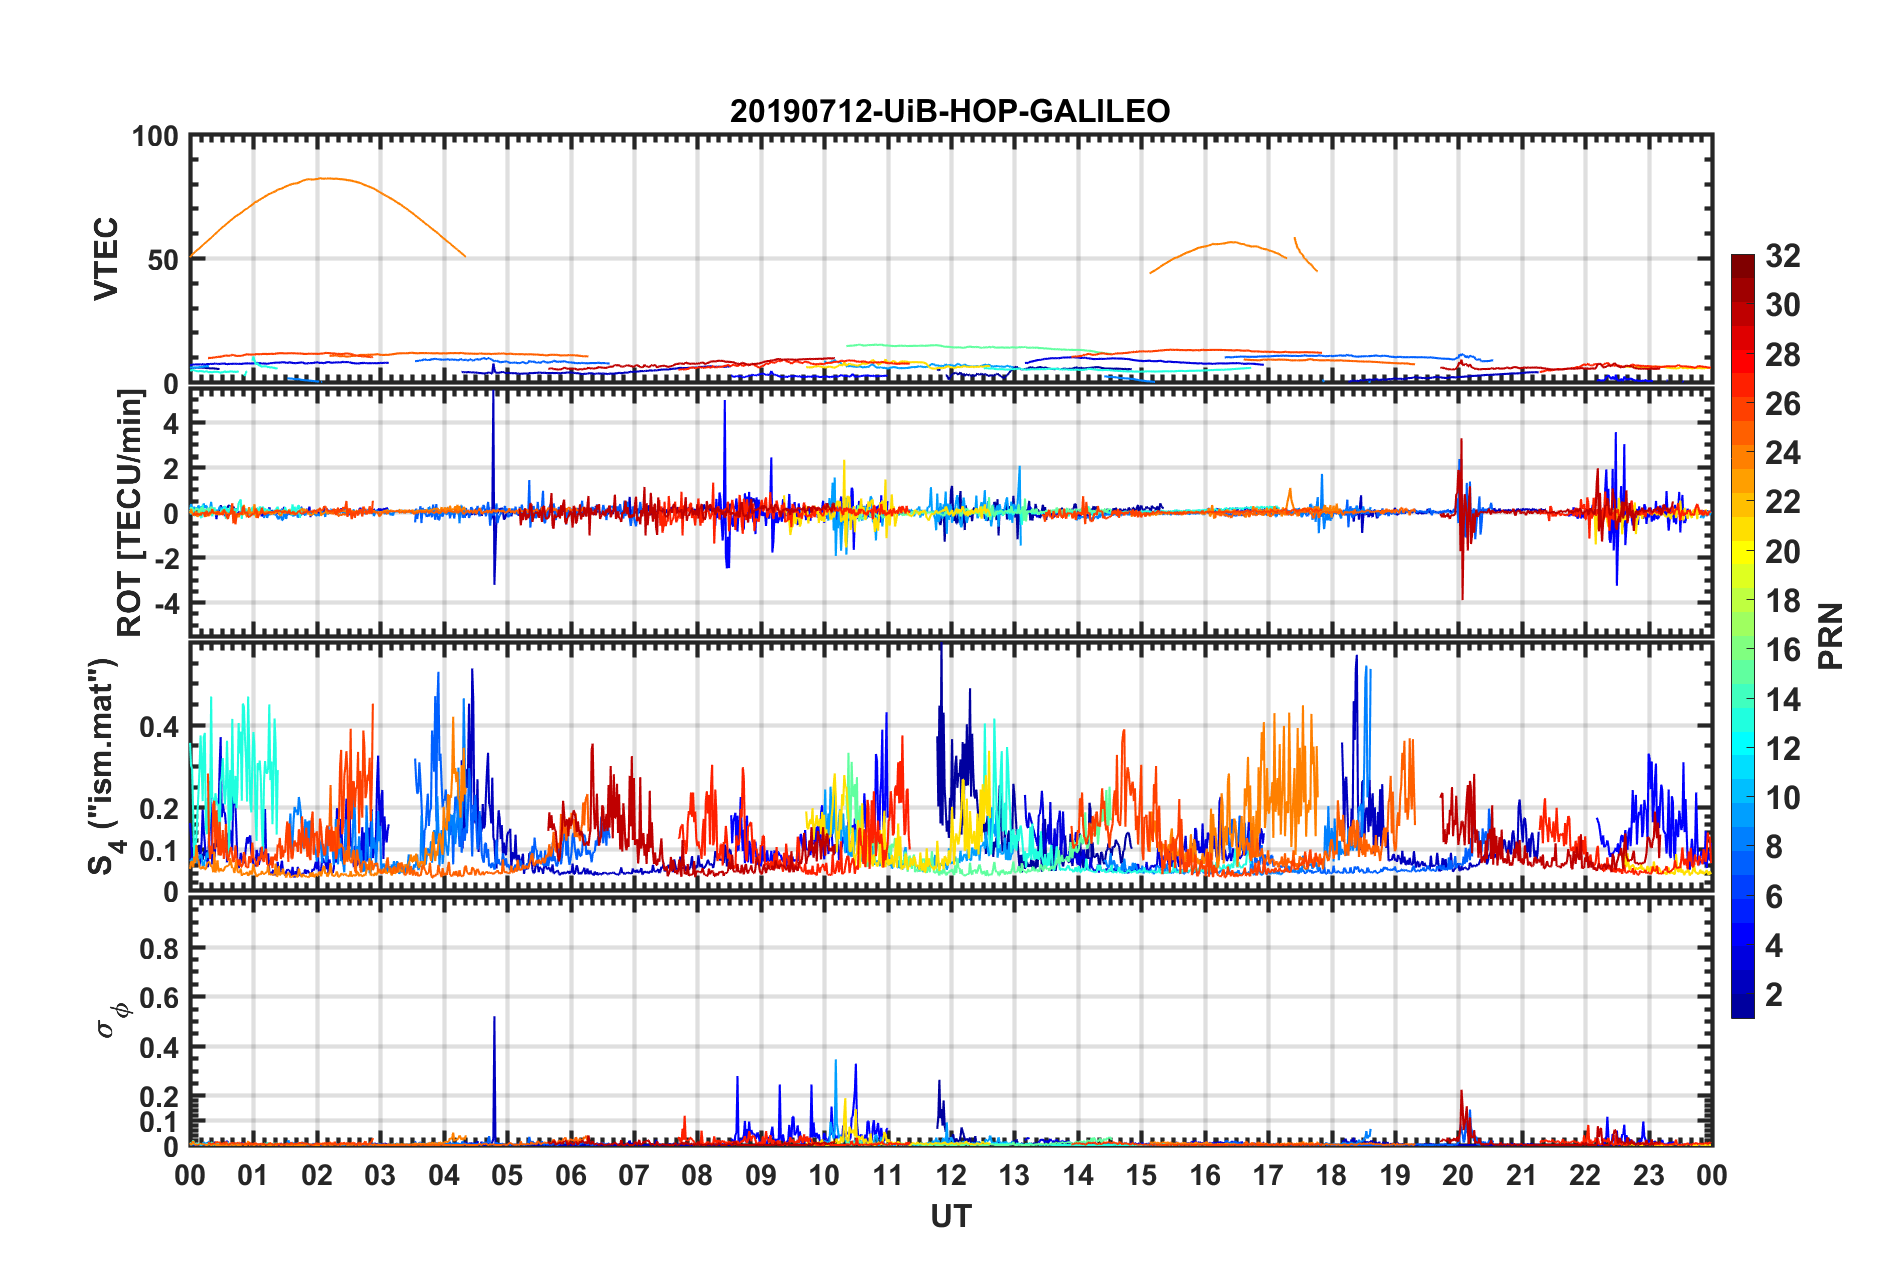The height and width of the screenshot is (1272, 1902).
Task: Click the colorbar tick label 16
Action: [x=1782, y=651]
